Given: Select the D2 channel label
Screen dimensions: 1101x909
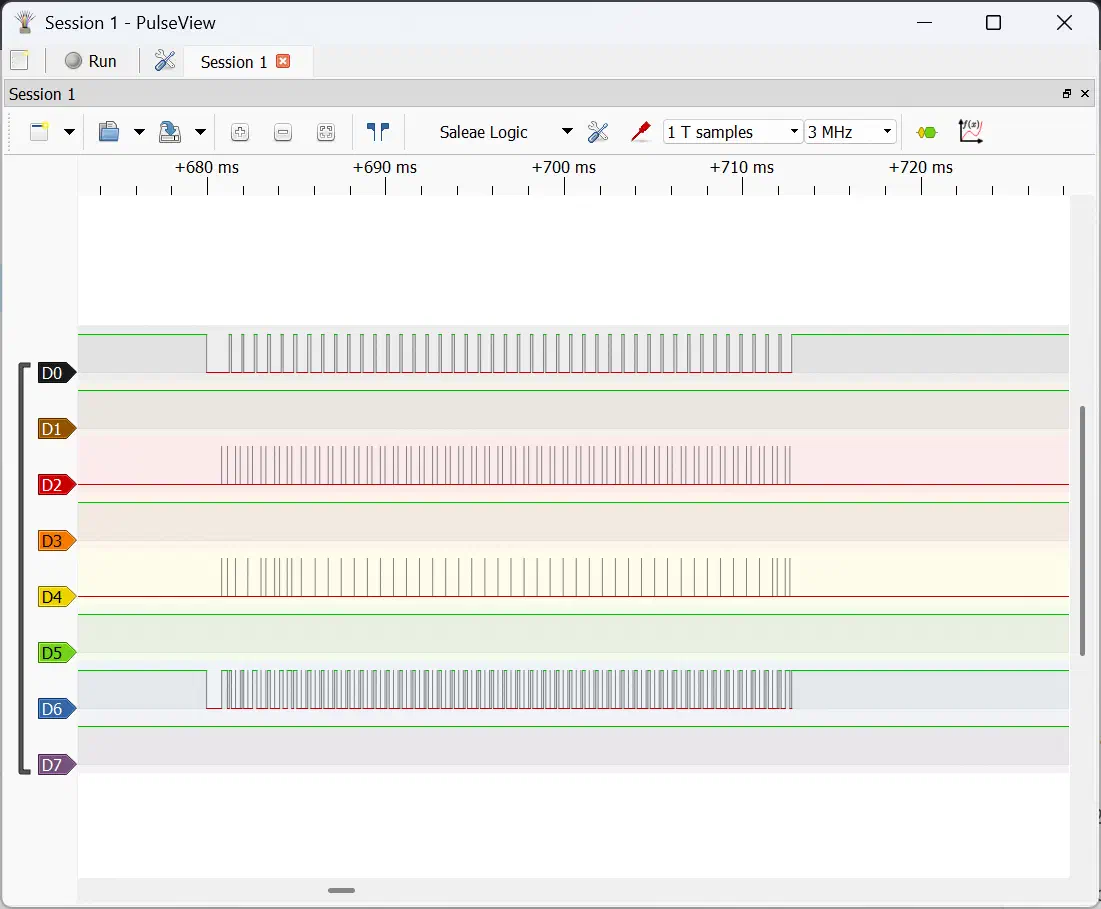Looking at the screenshot, I should click(x=56, y=485).
